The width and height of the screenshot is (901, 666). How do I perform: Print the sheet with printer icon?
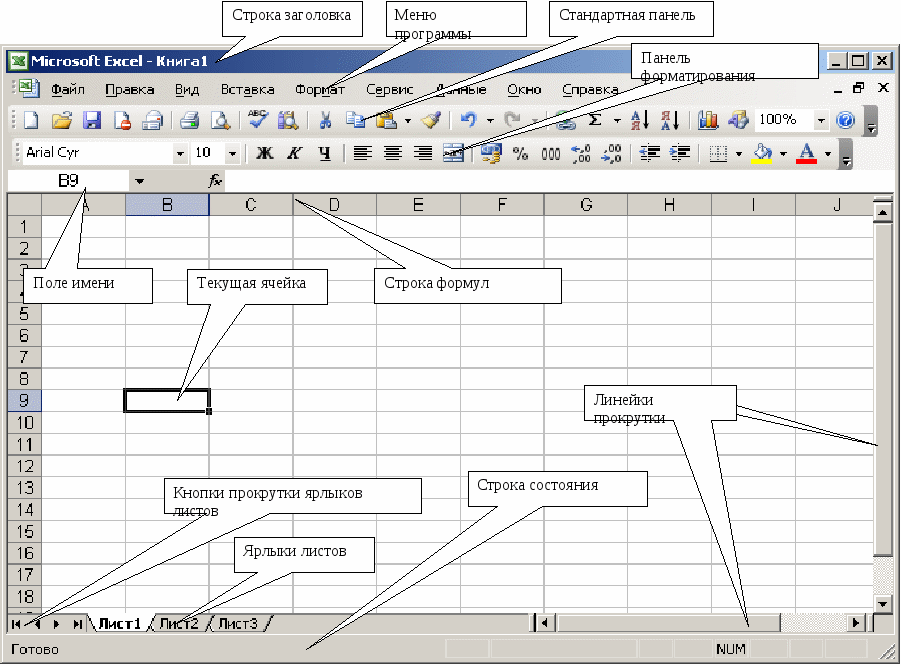pos(188,120)
